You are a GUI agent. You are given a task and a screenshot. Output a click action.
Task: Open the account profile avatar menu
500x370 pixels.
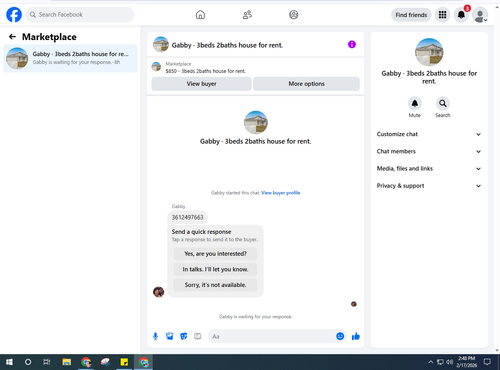click(480, 15)
